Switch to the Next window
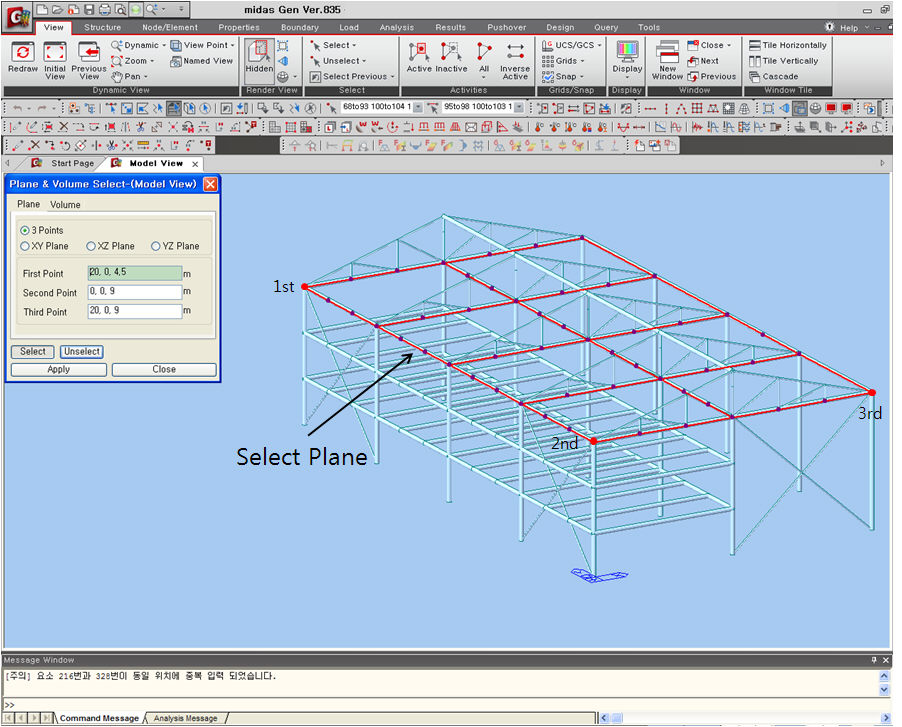 pyautogui.click(x=703, y=61)
